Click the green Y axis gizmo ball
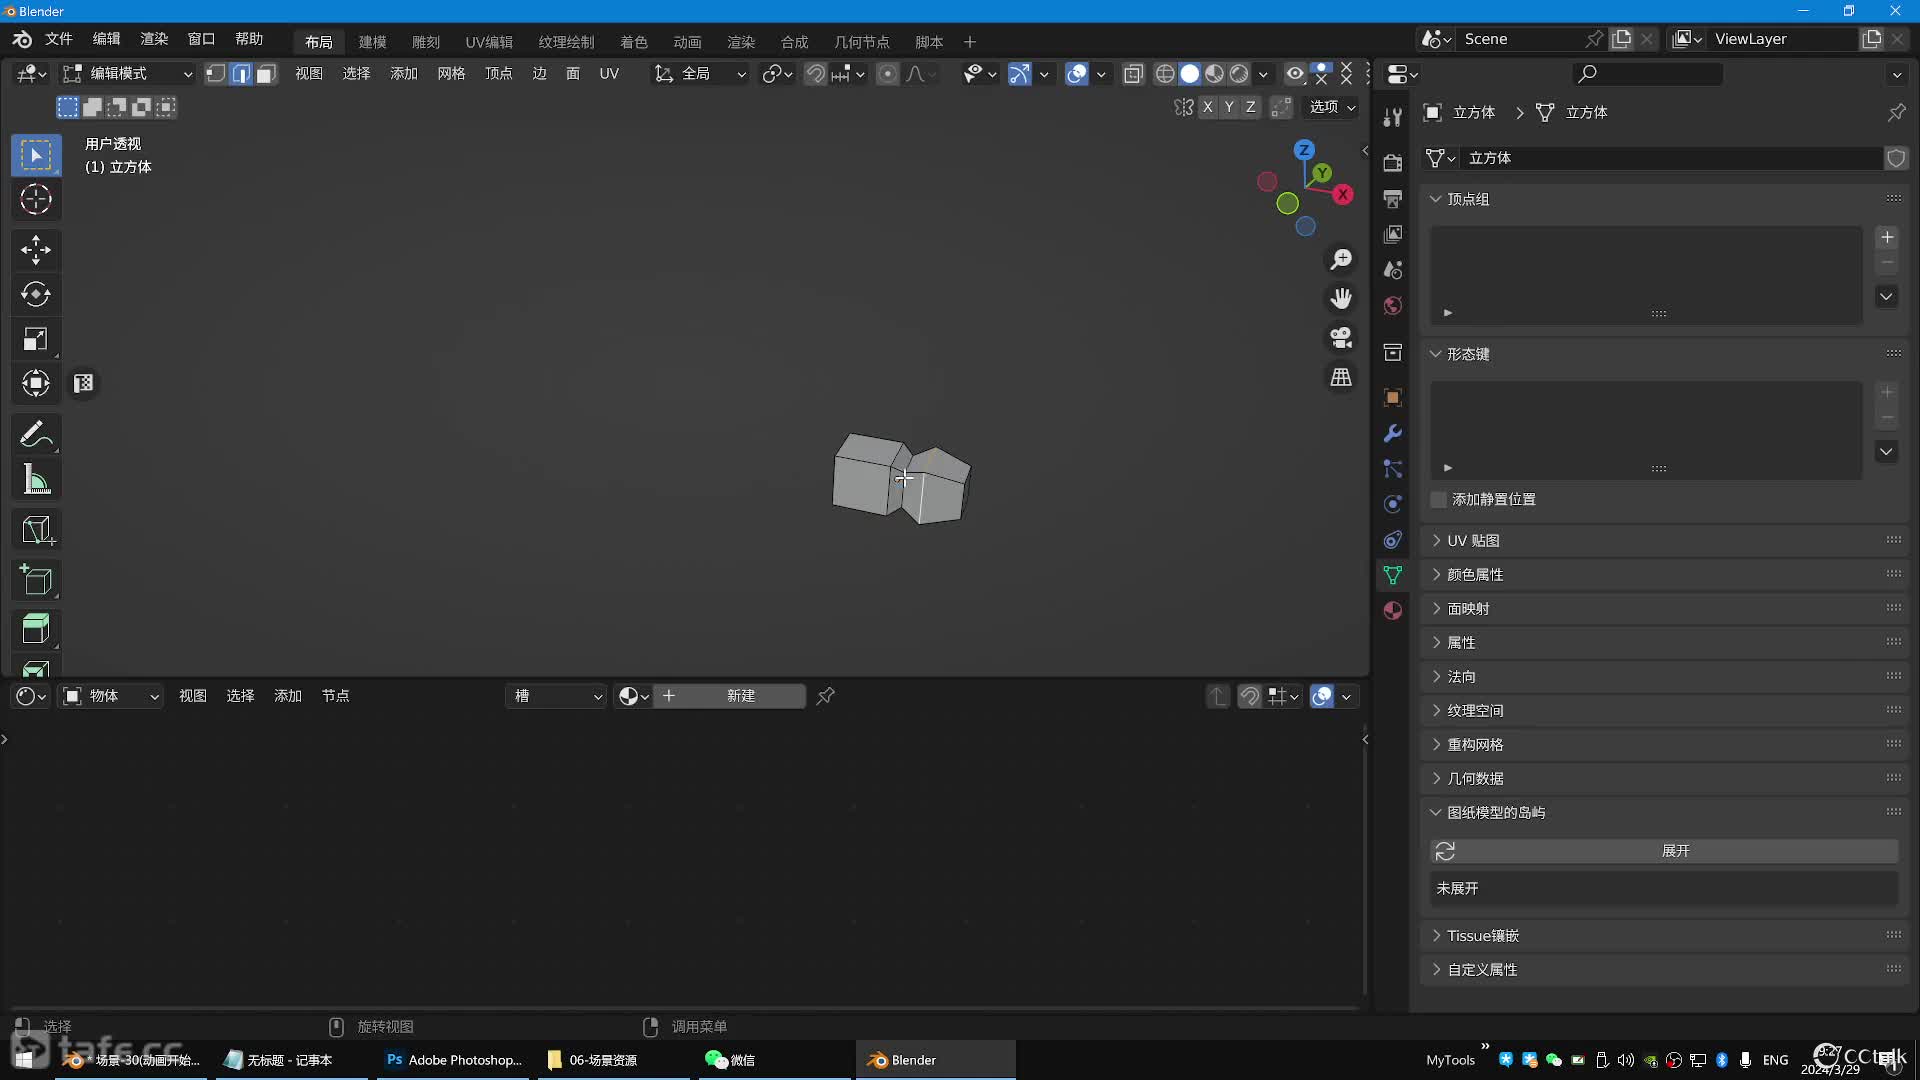 (x=1322, y=173)
